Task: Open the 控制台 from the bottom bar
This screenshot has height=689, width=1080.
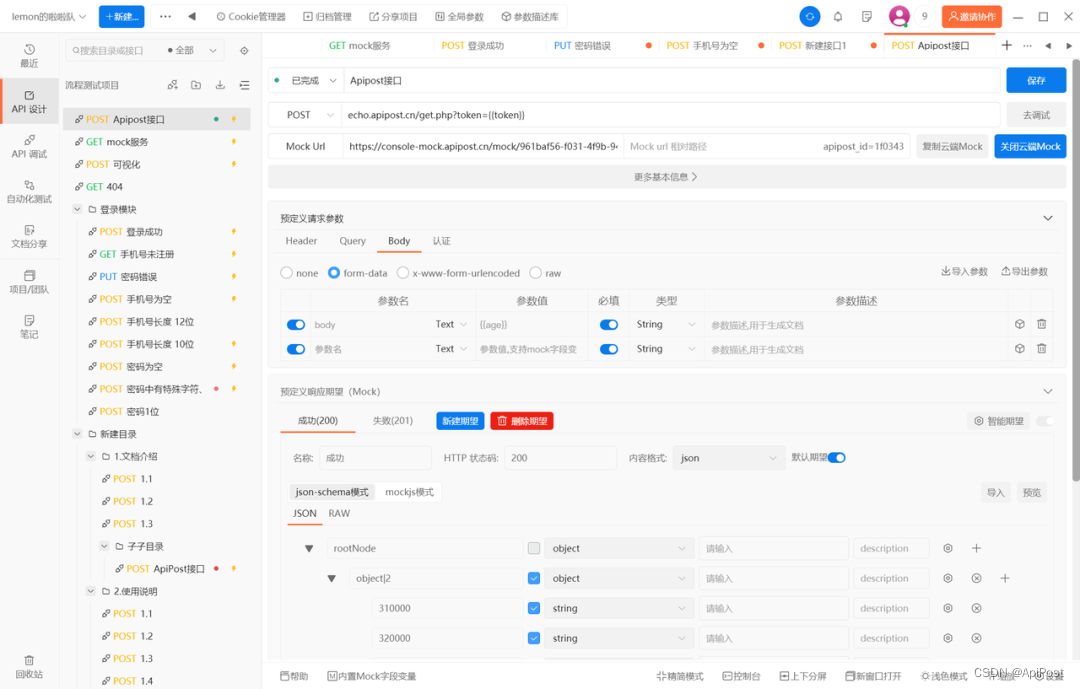Action: click(740, 676)
